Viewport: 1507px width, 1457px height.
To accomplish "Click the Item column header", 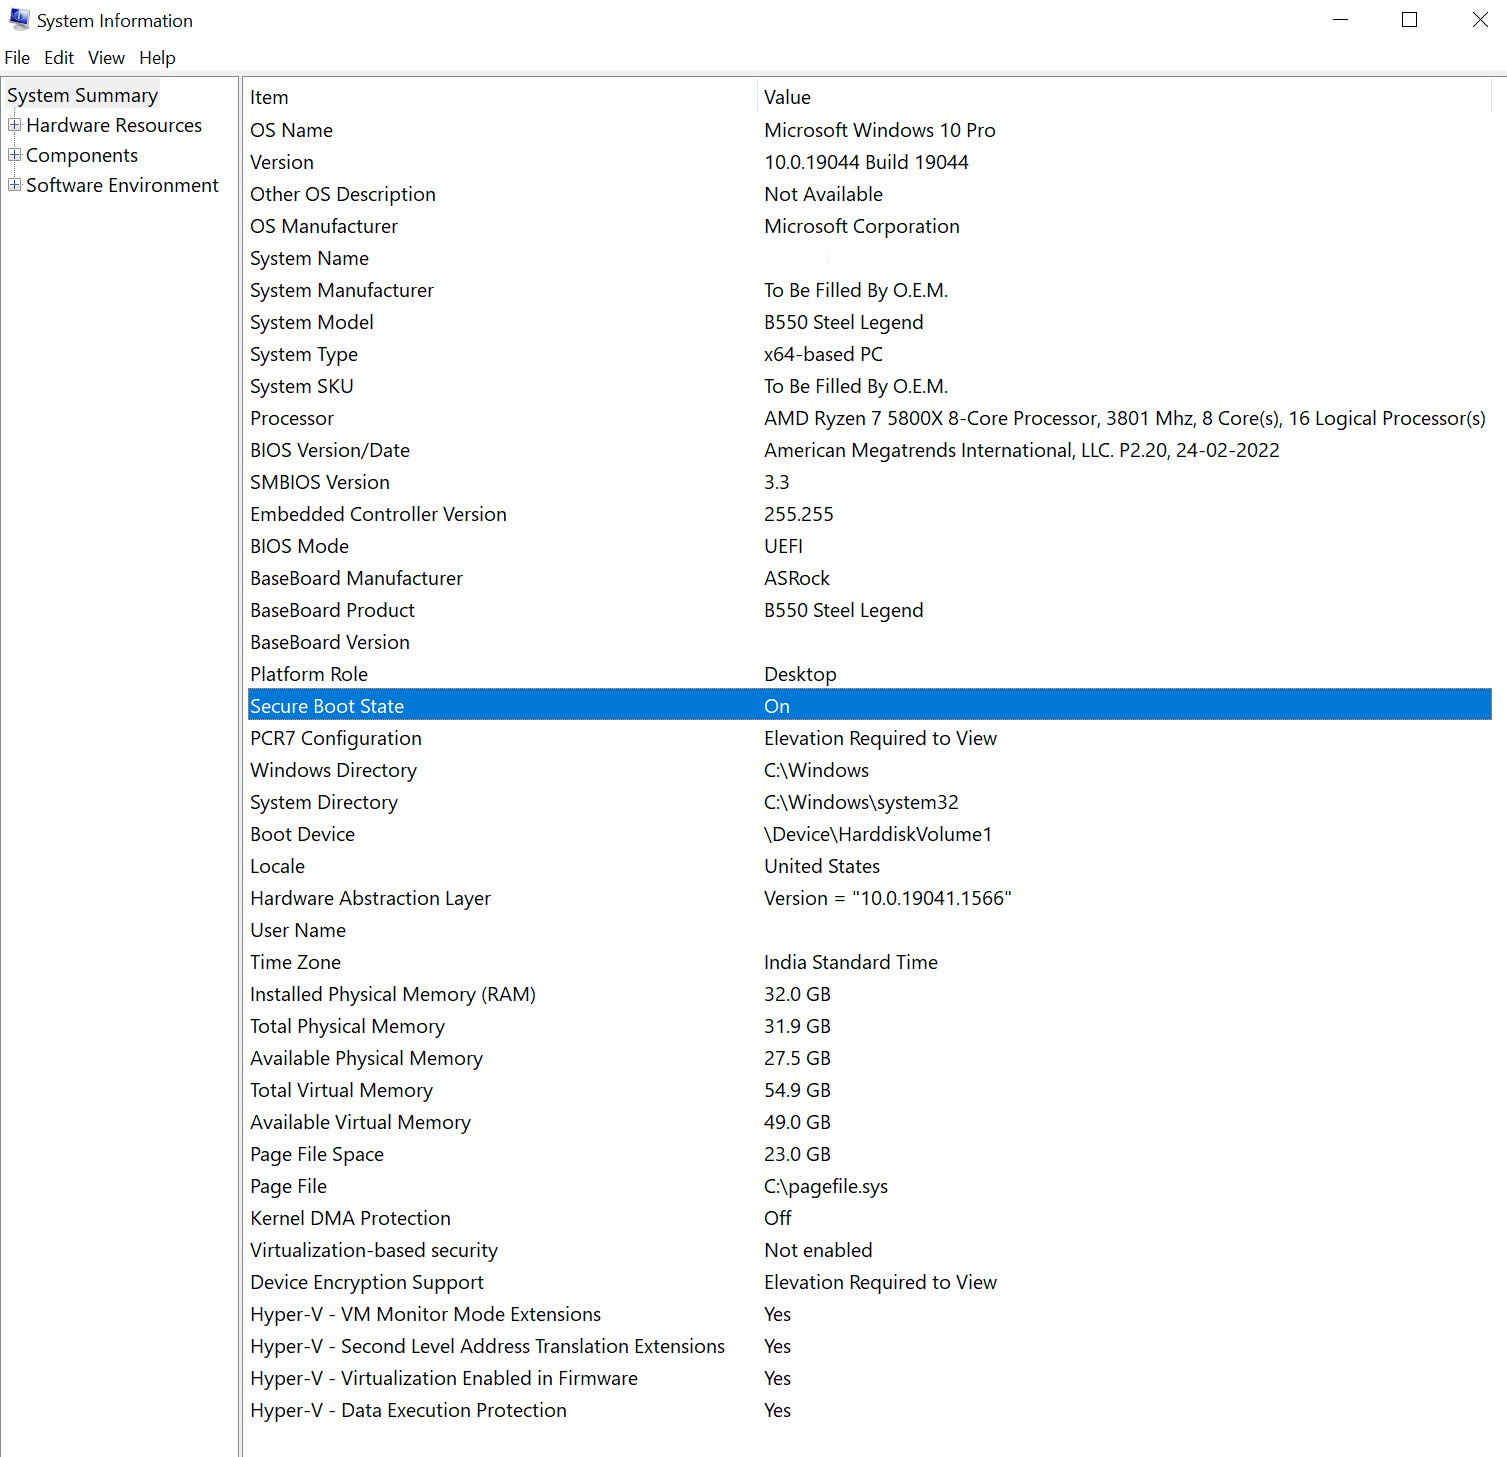I will [501, 97].
